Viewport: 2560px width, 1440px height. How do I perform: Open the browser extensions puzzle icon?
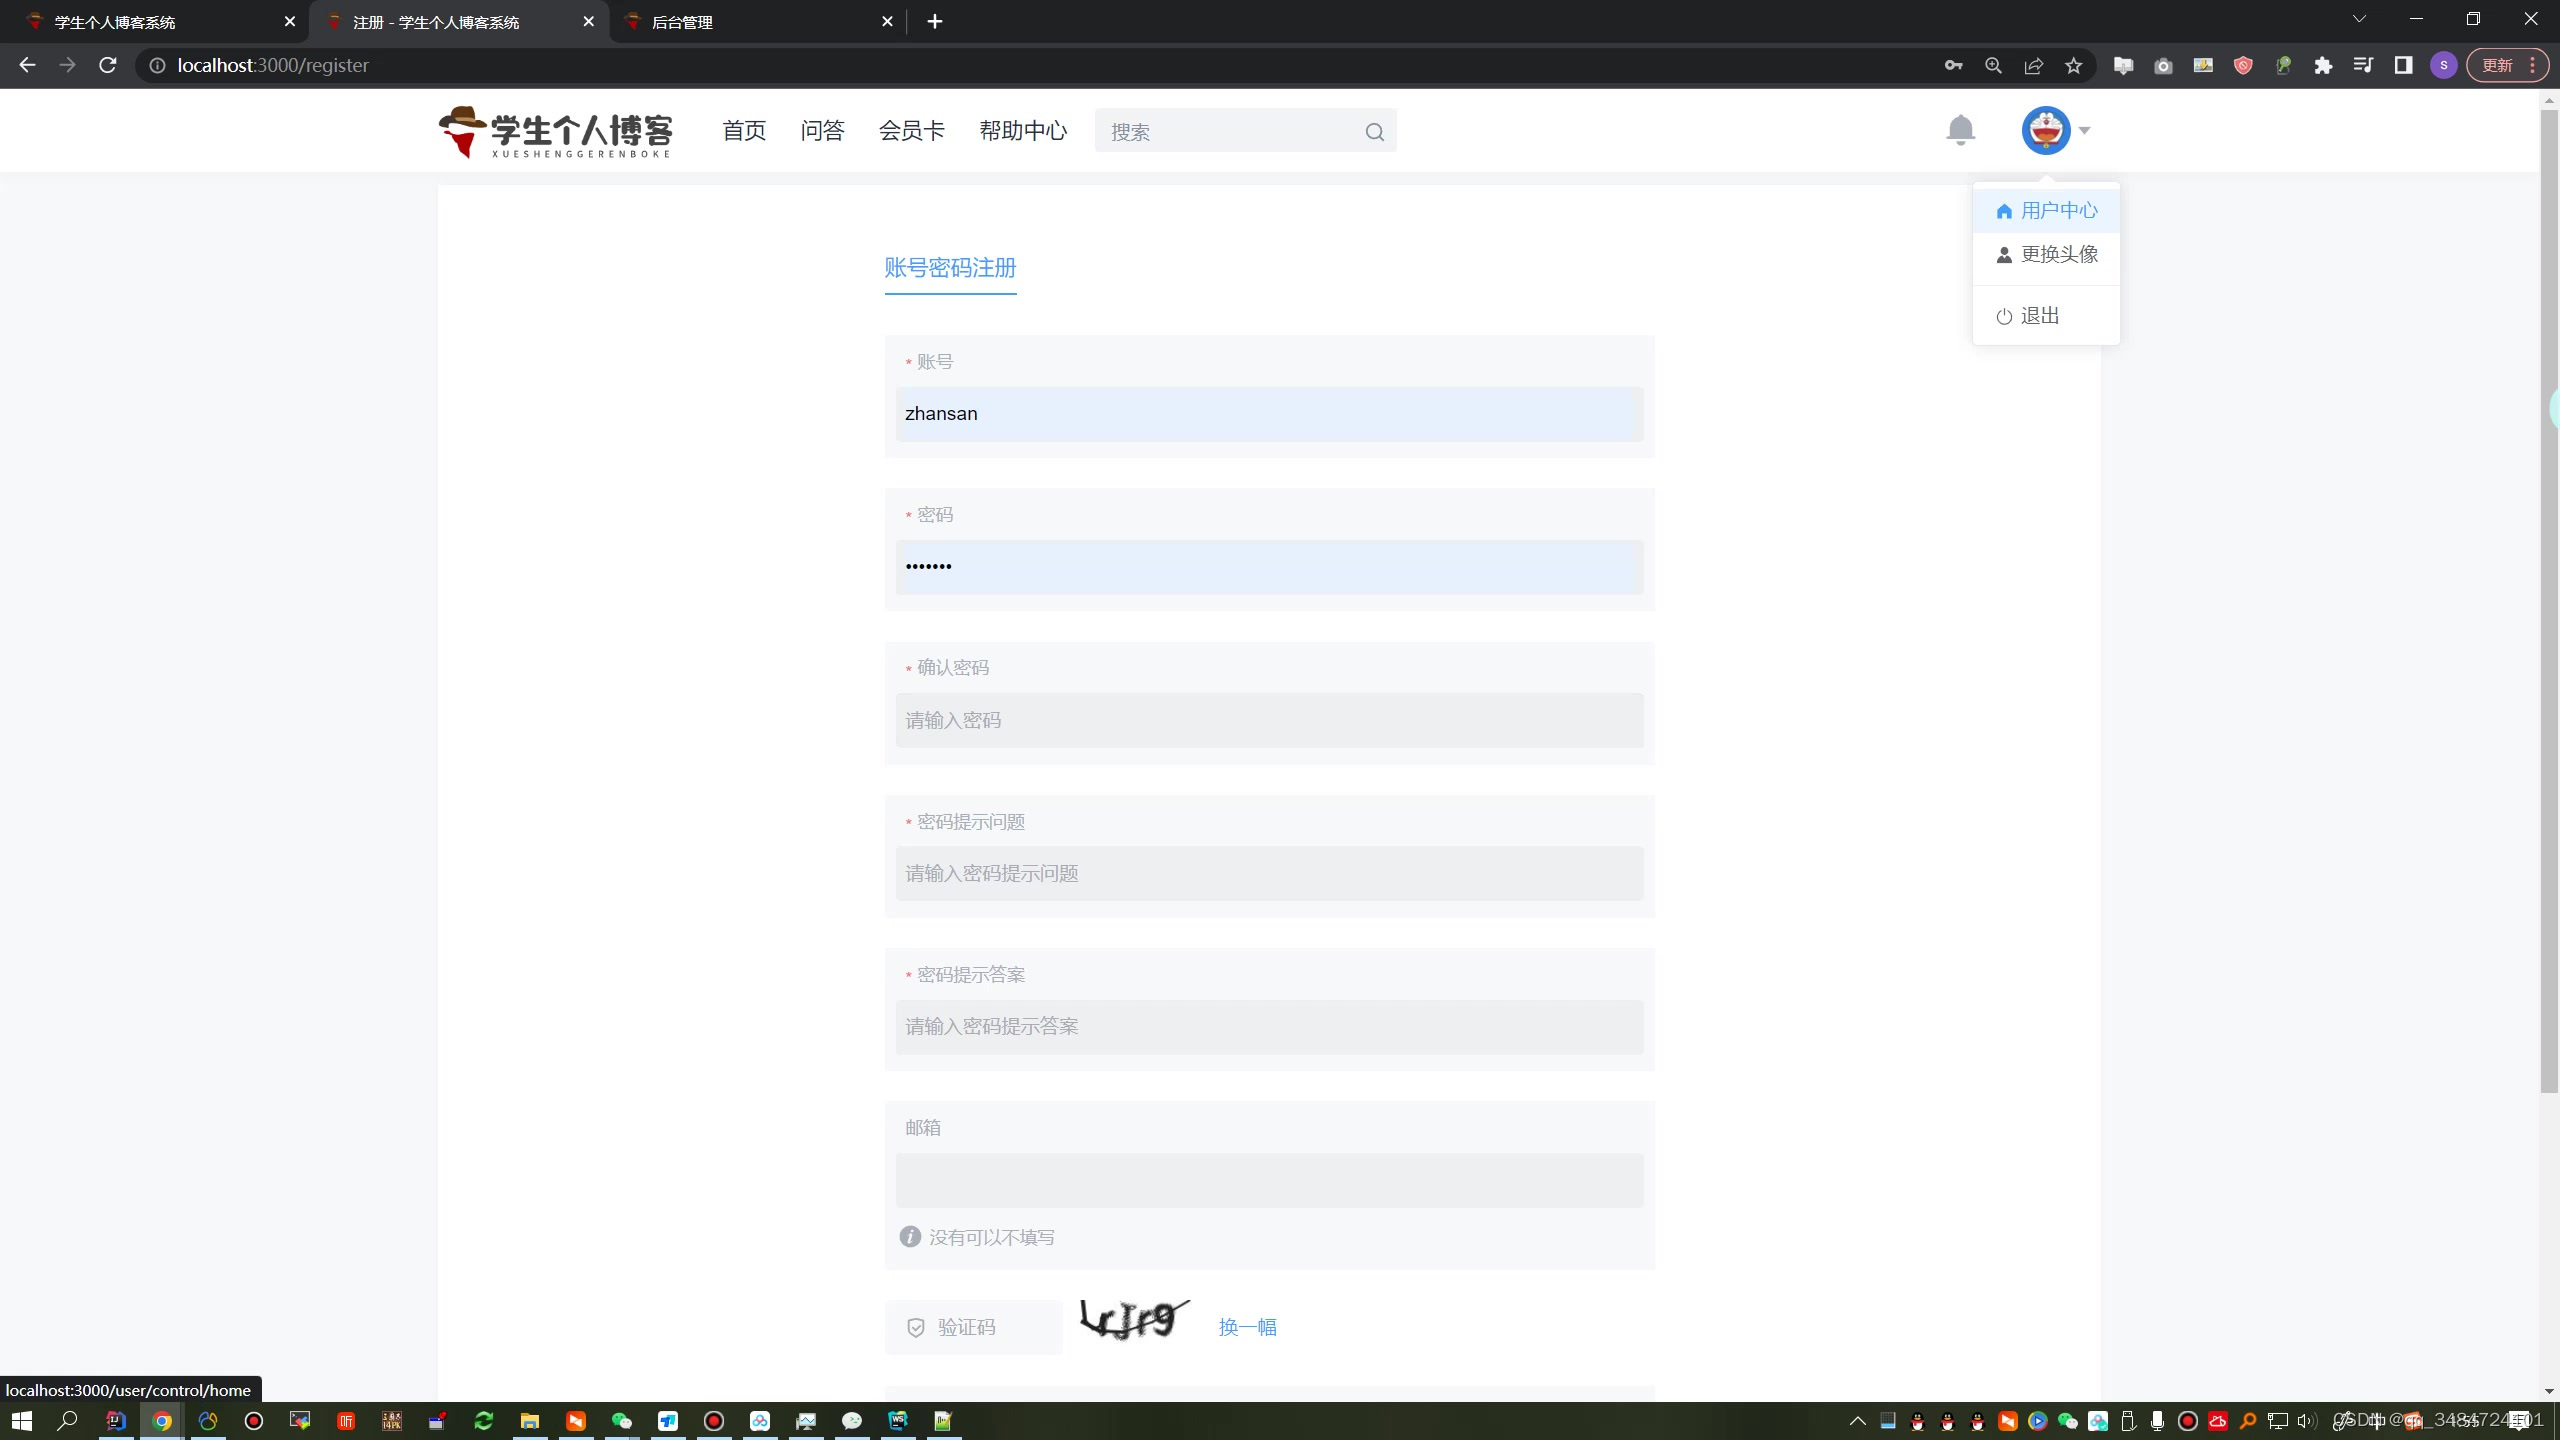click(2323, 66)
